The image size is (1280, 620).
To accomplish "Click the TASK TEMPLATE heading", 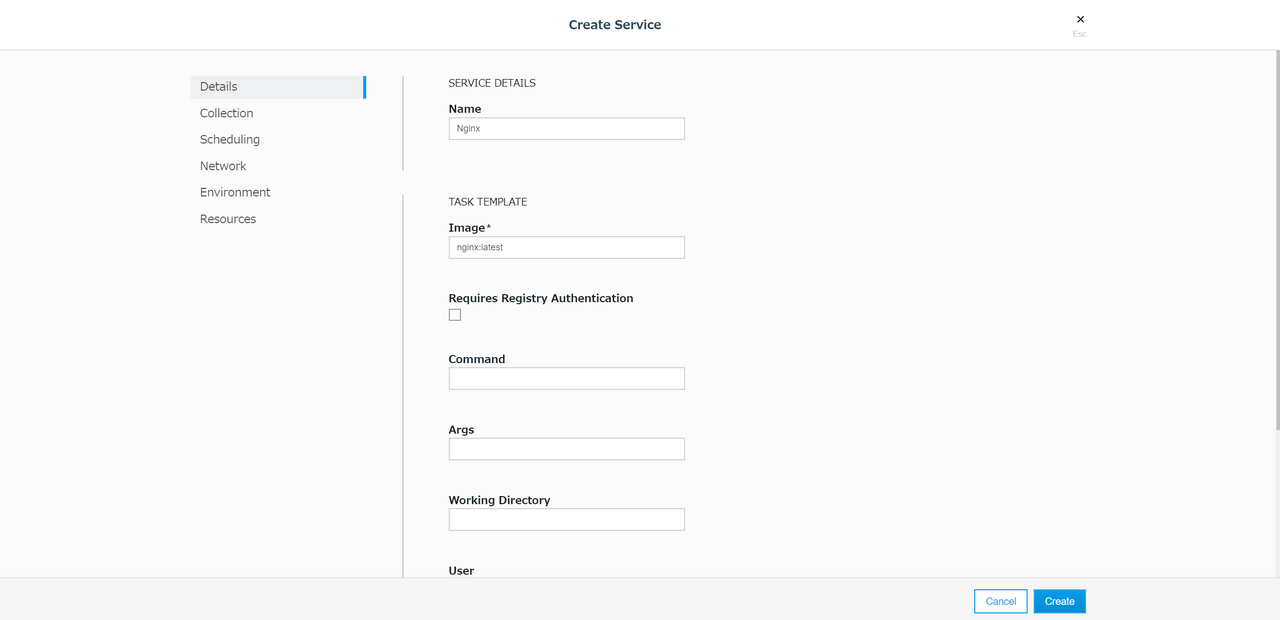I will pos(488,202).
